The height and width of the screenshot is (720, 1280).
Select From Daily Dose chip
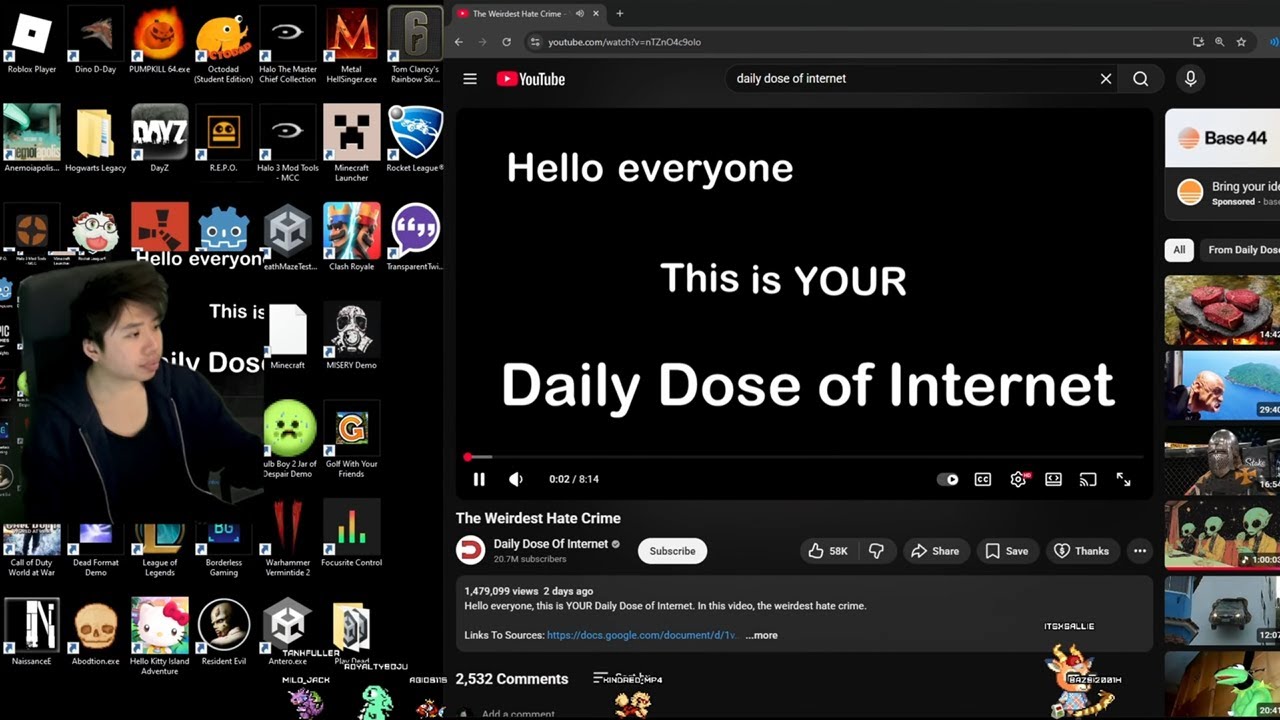[1240, 250]
